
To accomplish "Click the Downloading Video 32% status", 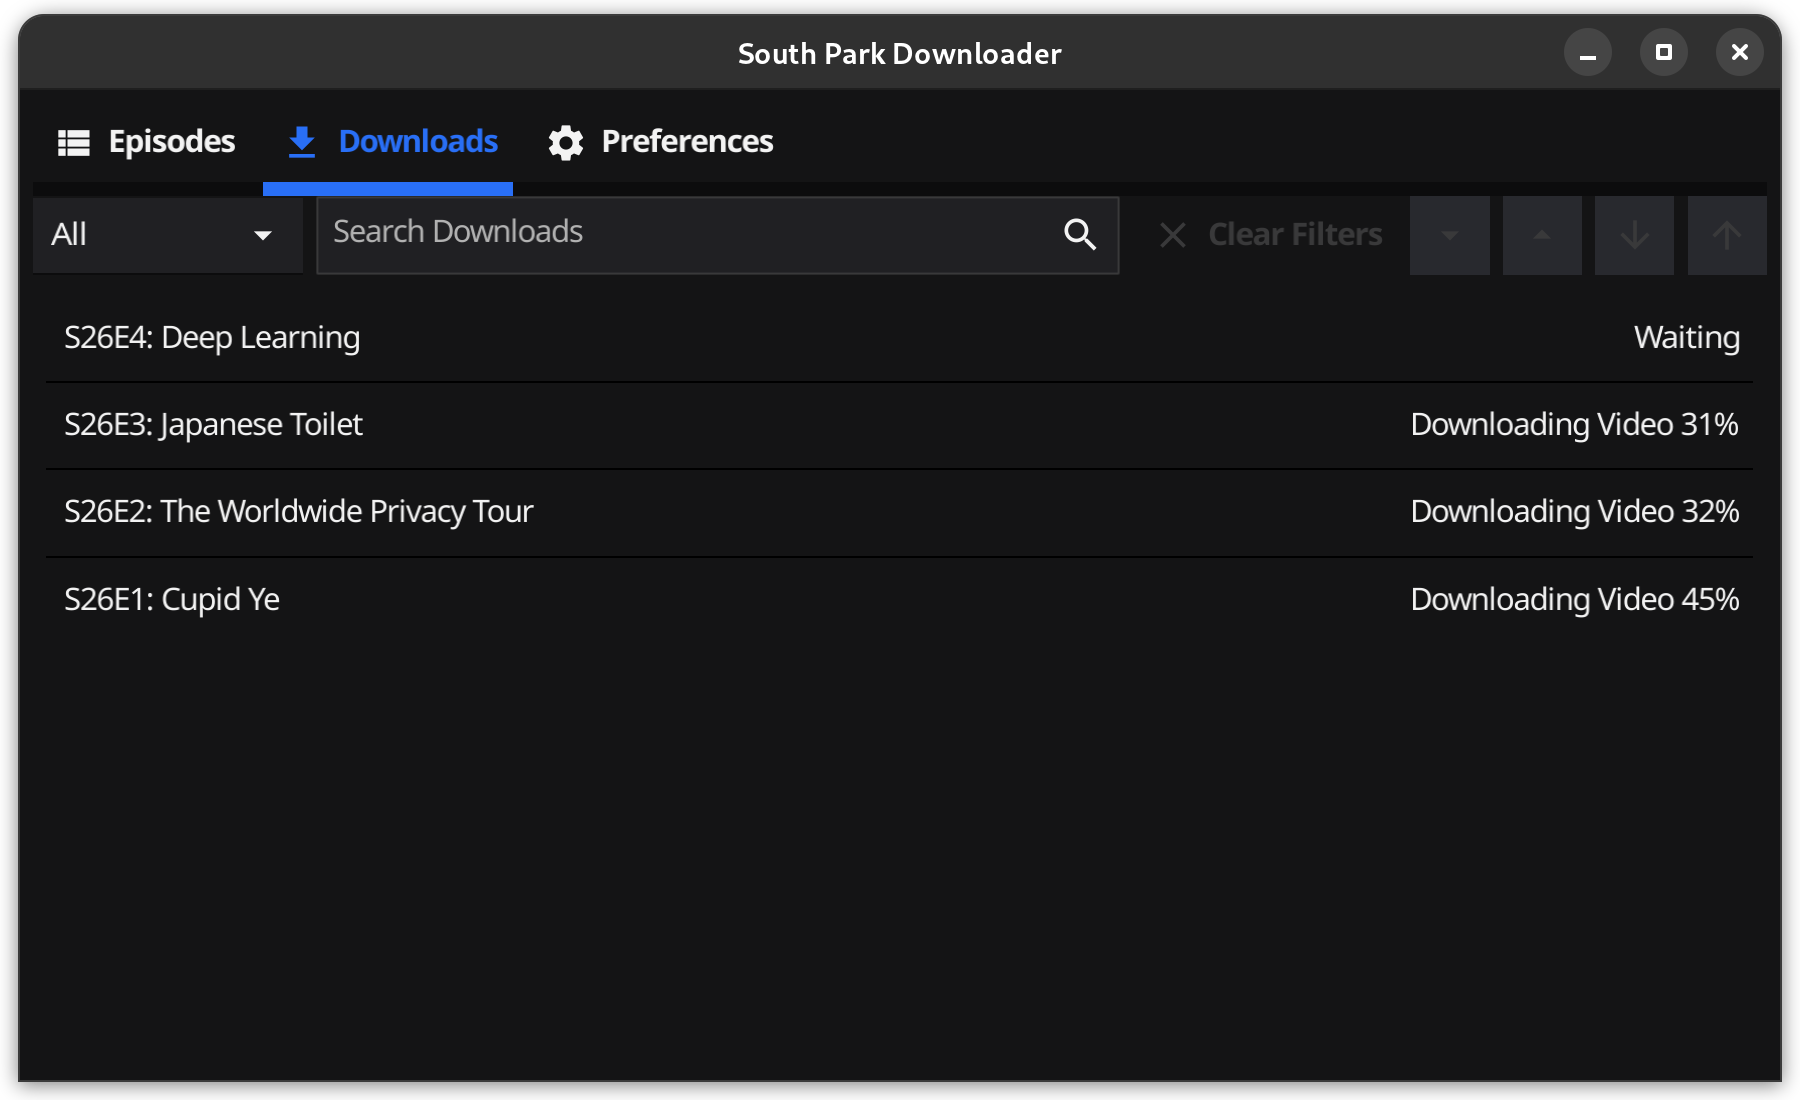I will point(1575,512).
